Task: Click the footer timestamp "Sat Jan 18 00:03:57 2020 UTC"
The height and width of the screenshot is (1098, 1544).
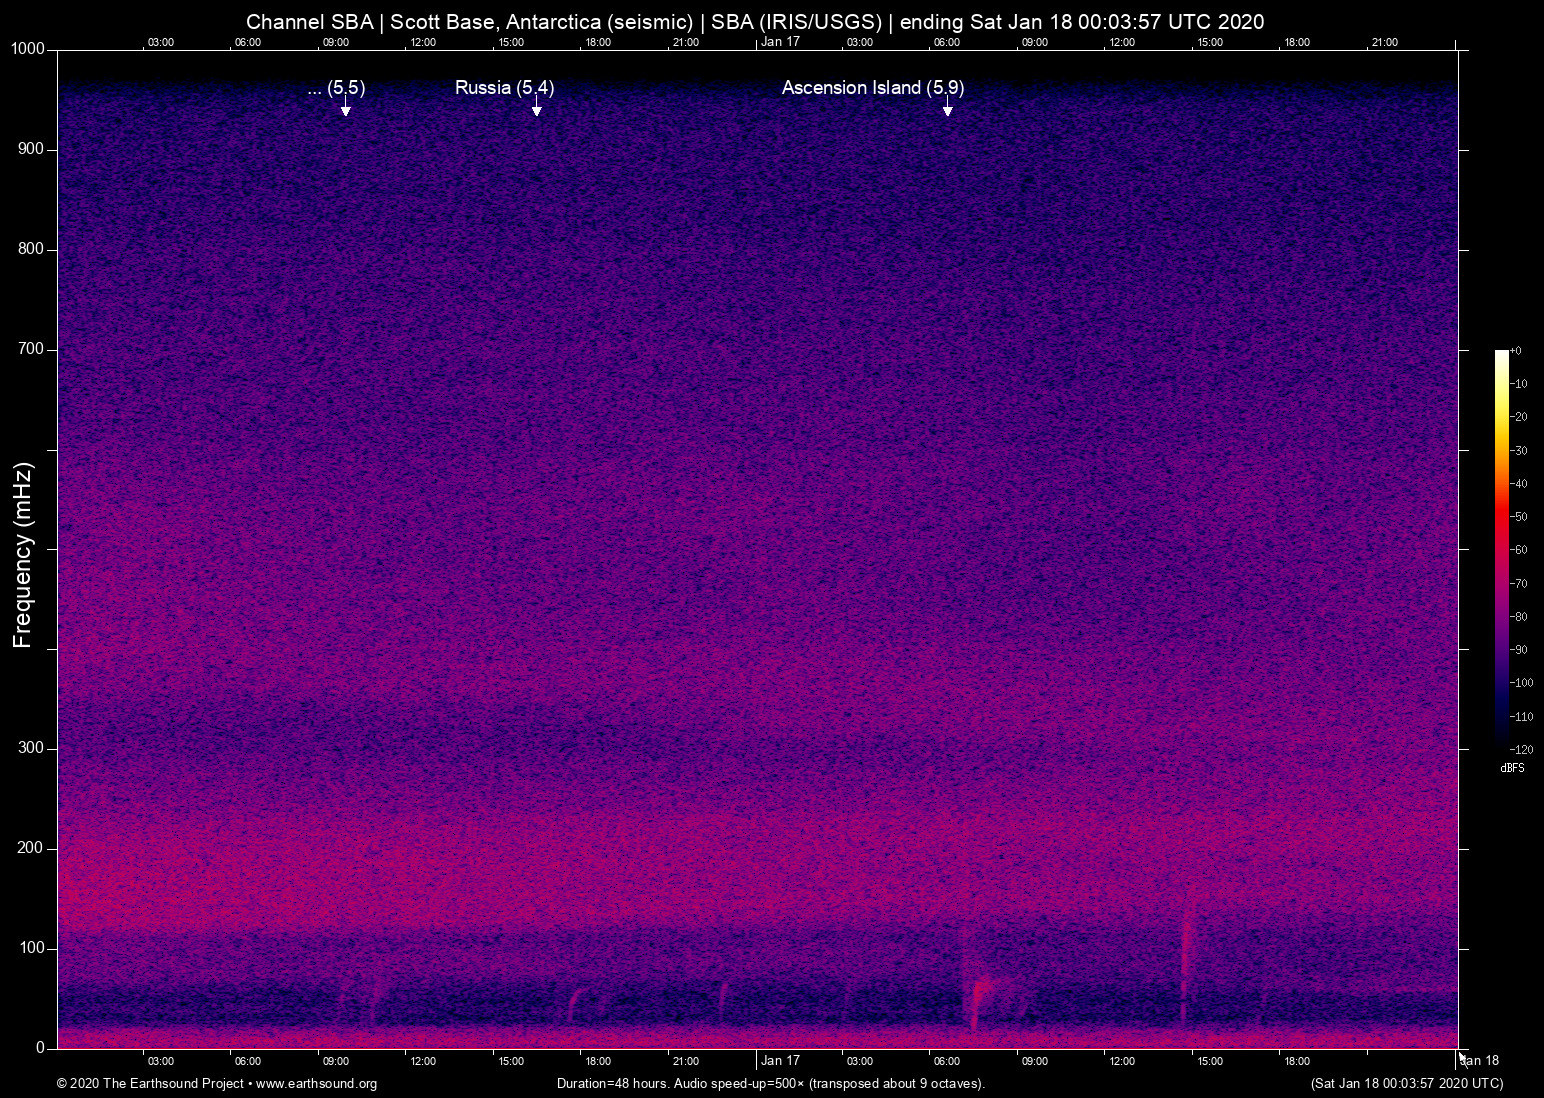Action: pos(1406,1084)
